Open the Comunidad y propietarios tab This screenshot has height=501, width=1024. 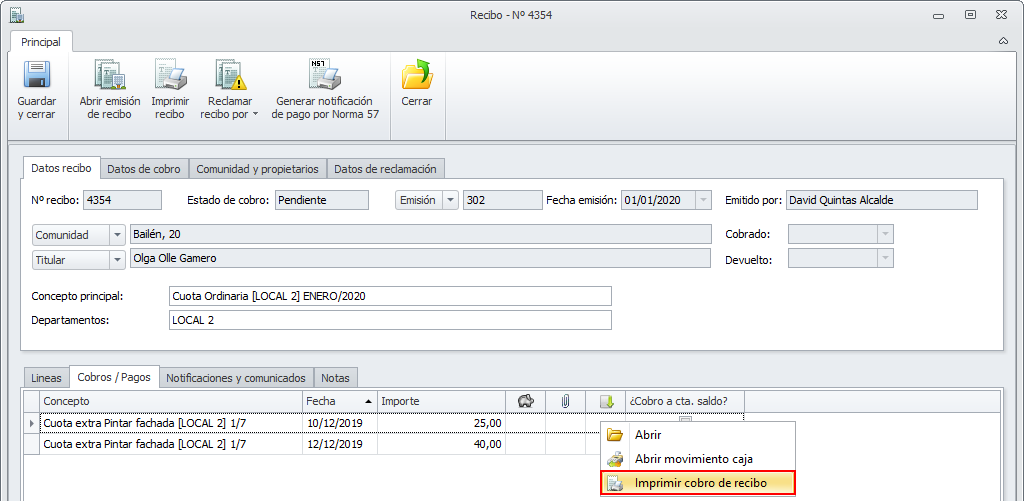[x=257, y=169]
